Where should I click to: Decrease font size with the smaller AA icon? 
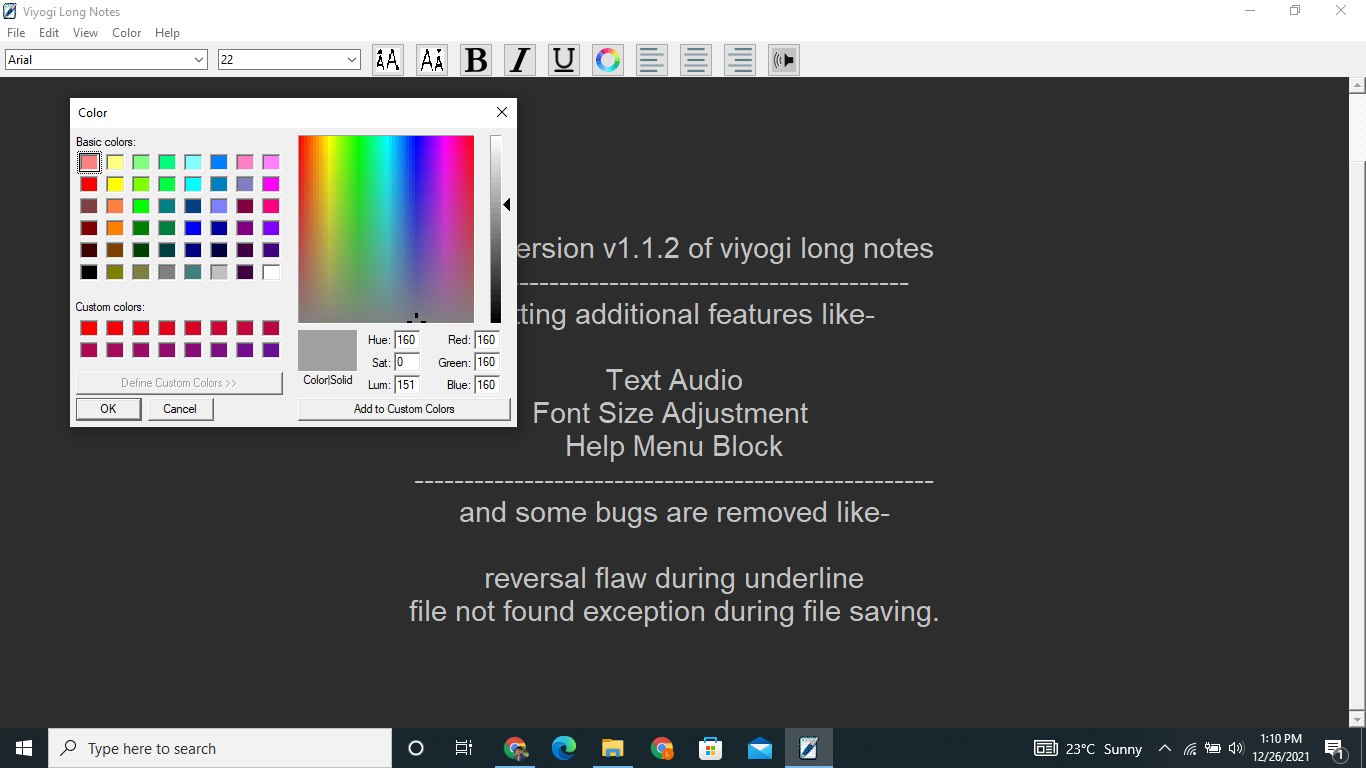[432, 60]
